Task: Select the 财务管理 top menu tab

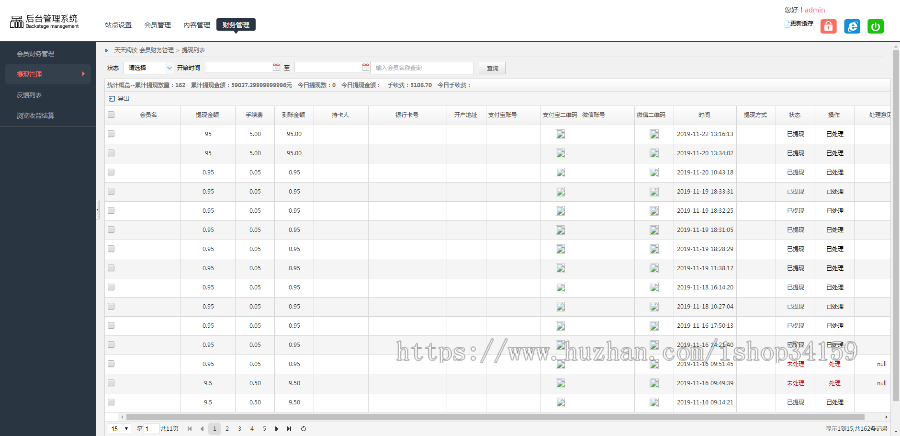Action: (x=236, y=25)
